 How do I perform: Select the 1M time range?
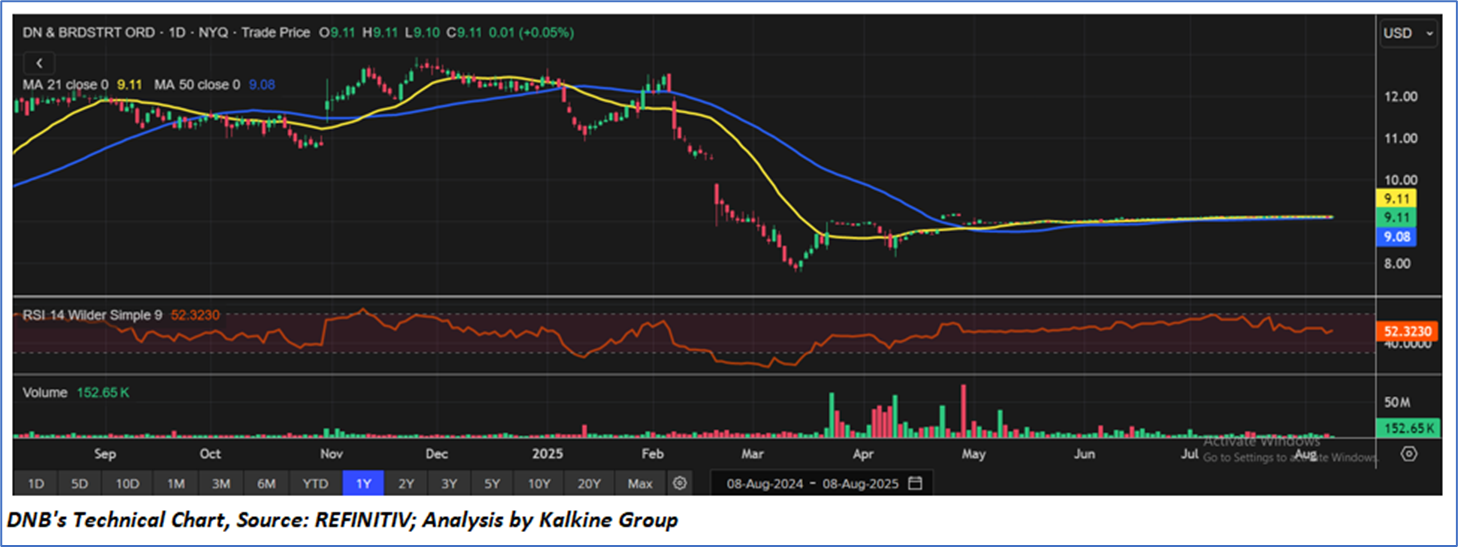(175, 484)
